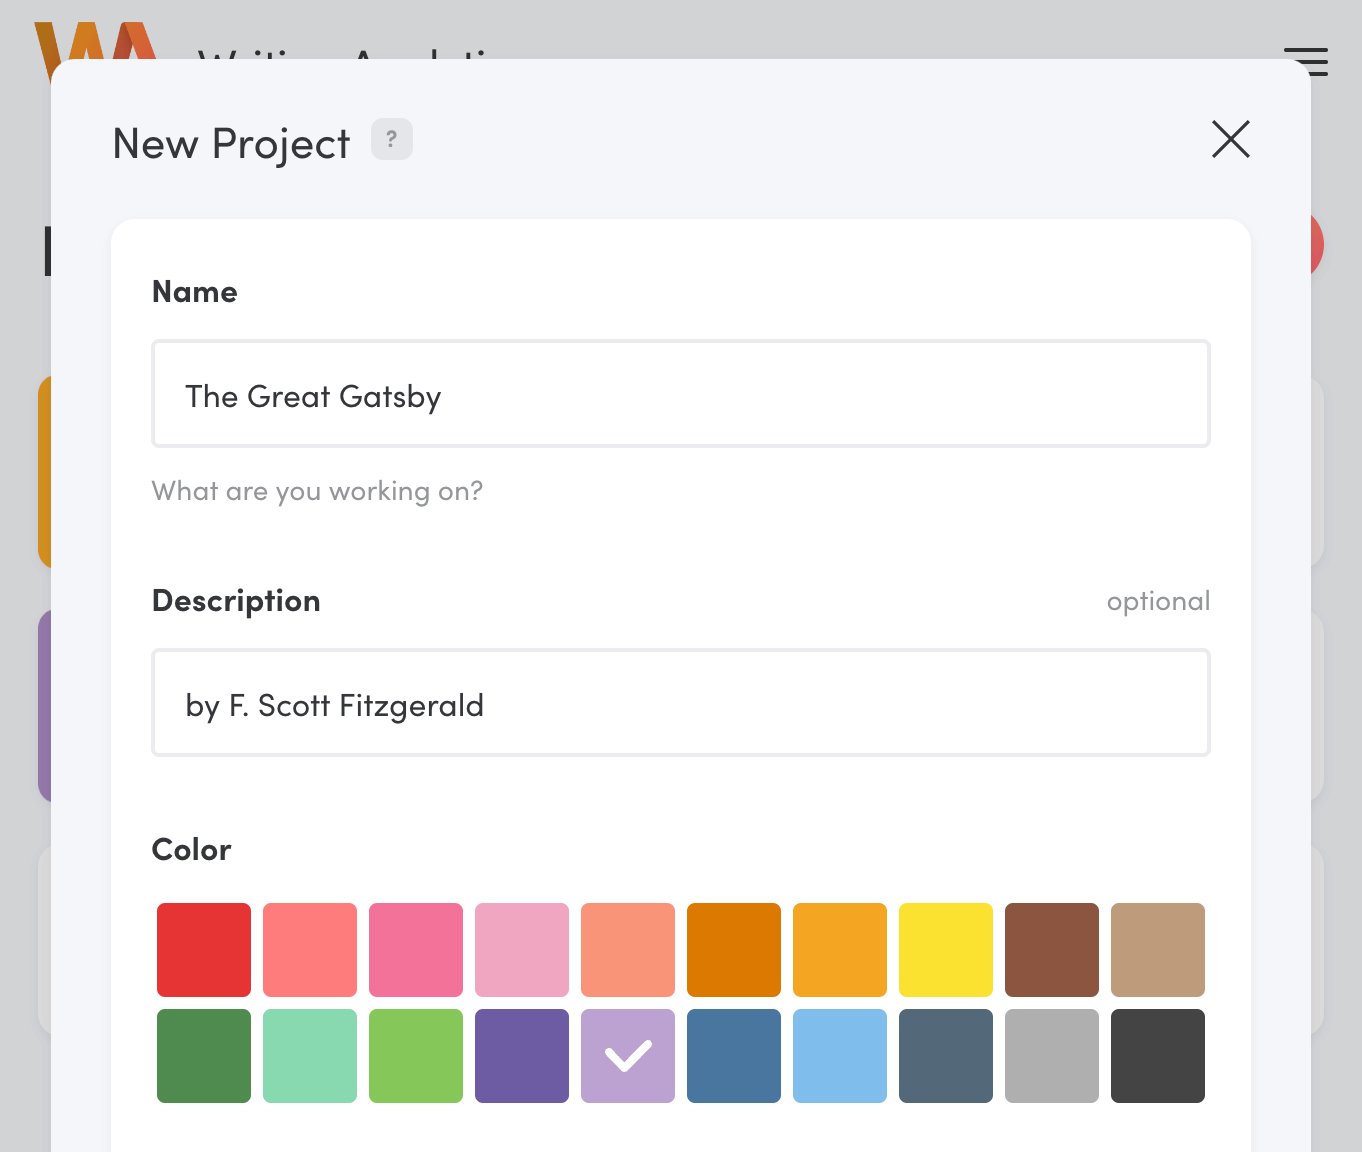Click the help question mark icon
Viewport: 1362px width, 1152px height.
click(392, 139)
